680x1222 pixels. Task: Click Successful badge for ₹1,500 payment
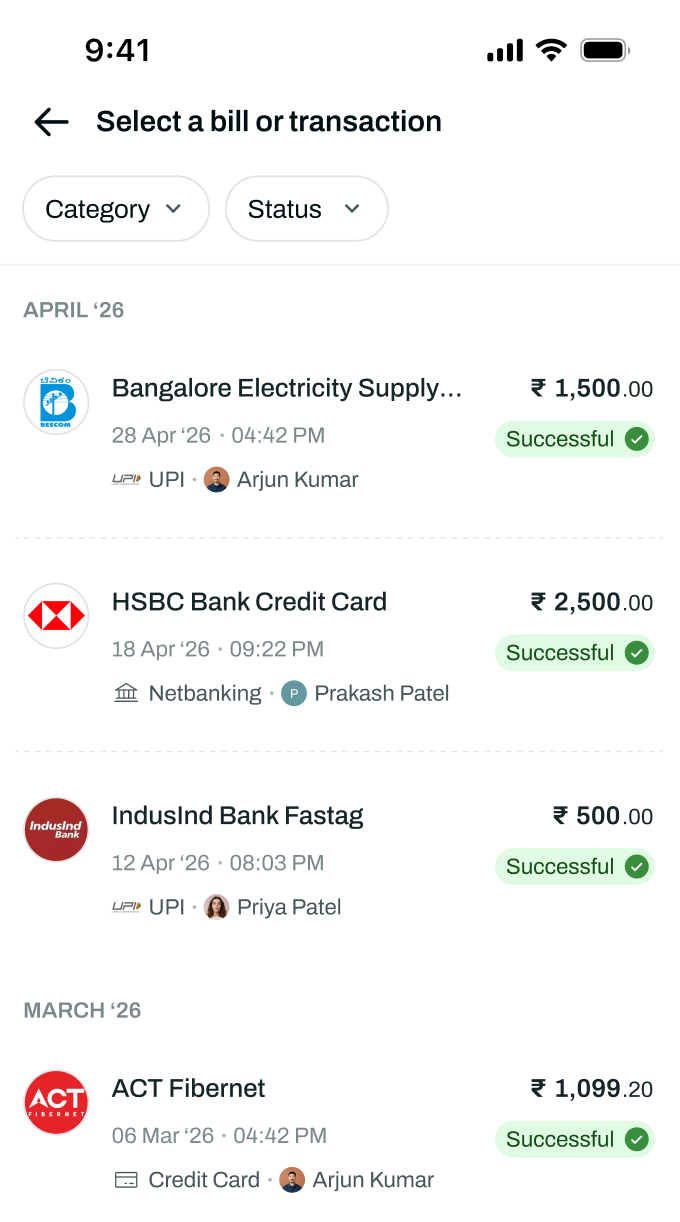(x=575, y=439)
